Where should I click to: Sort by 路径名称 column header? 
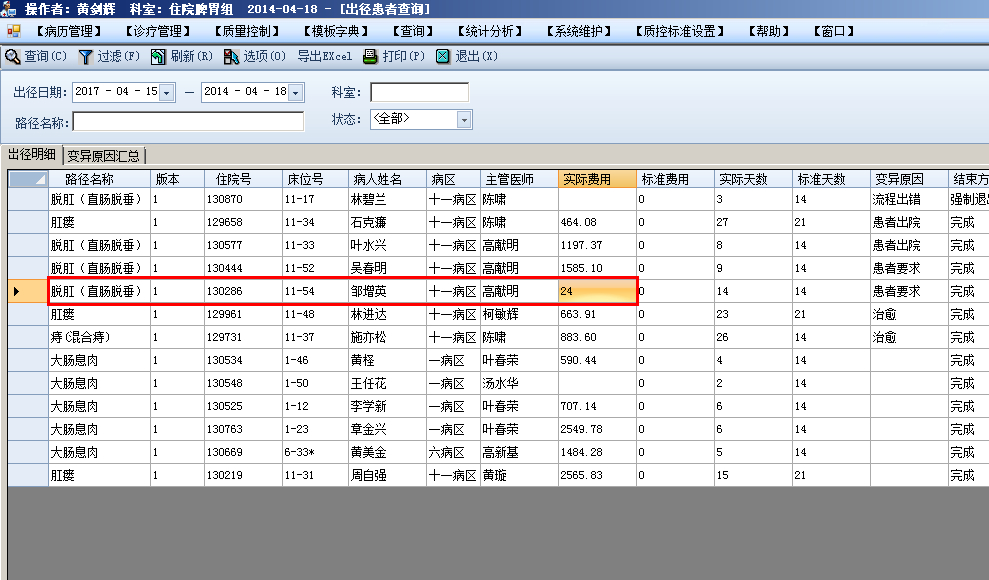click(x=99, y=179)
